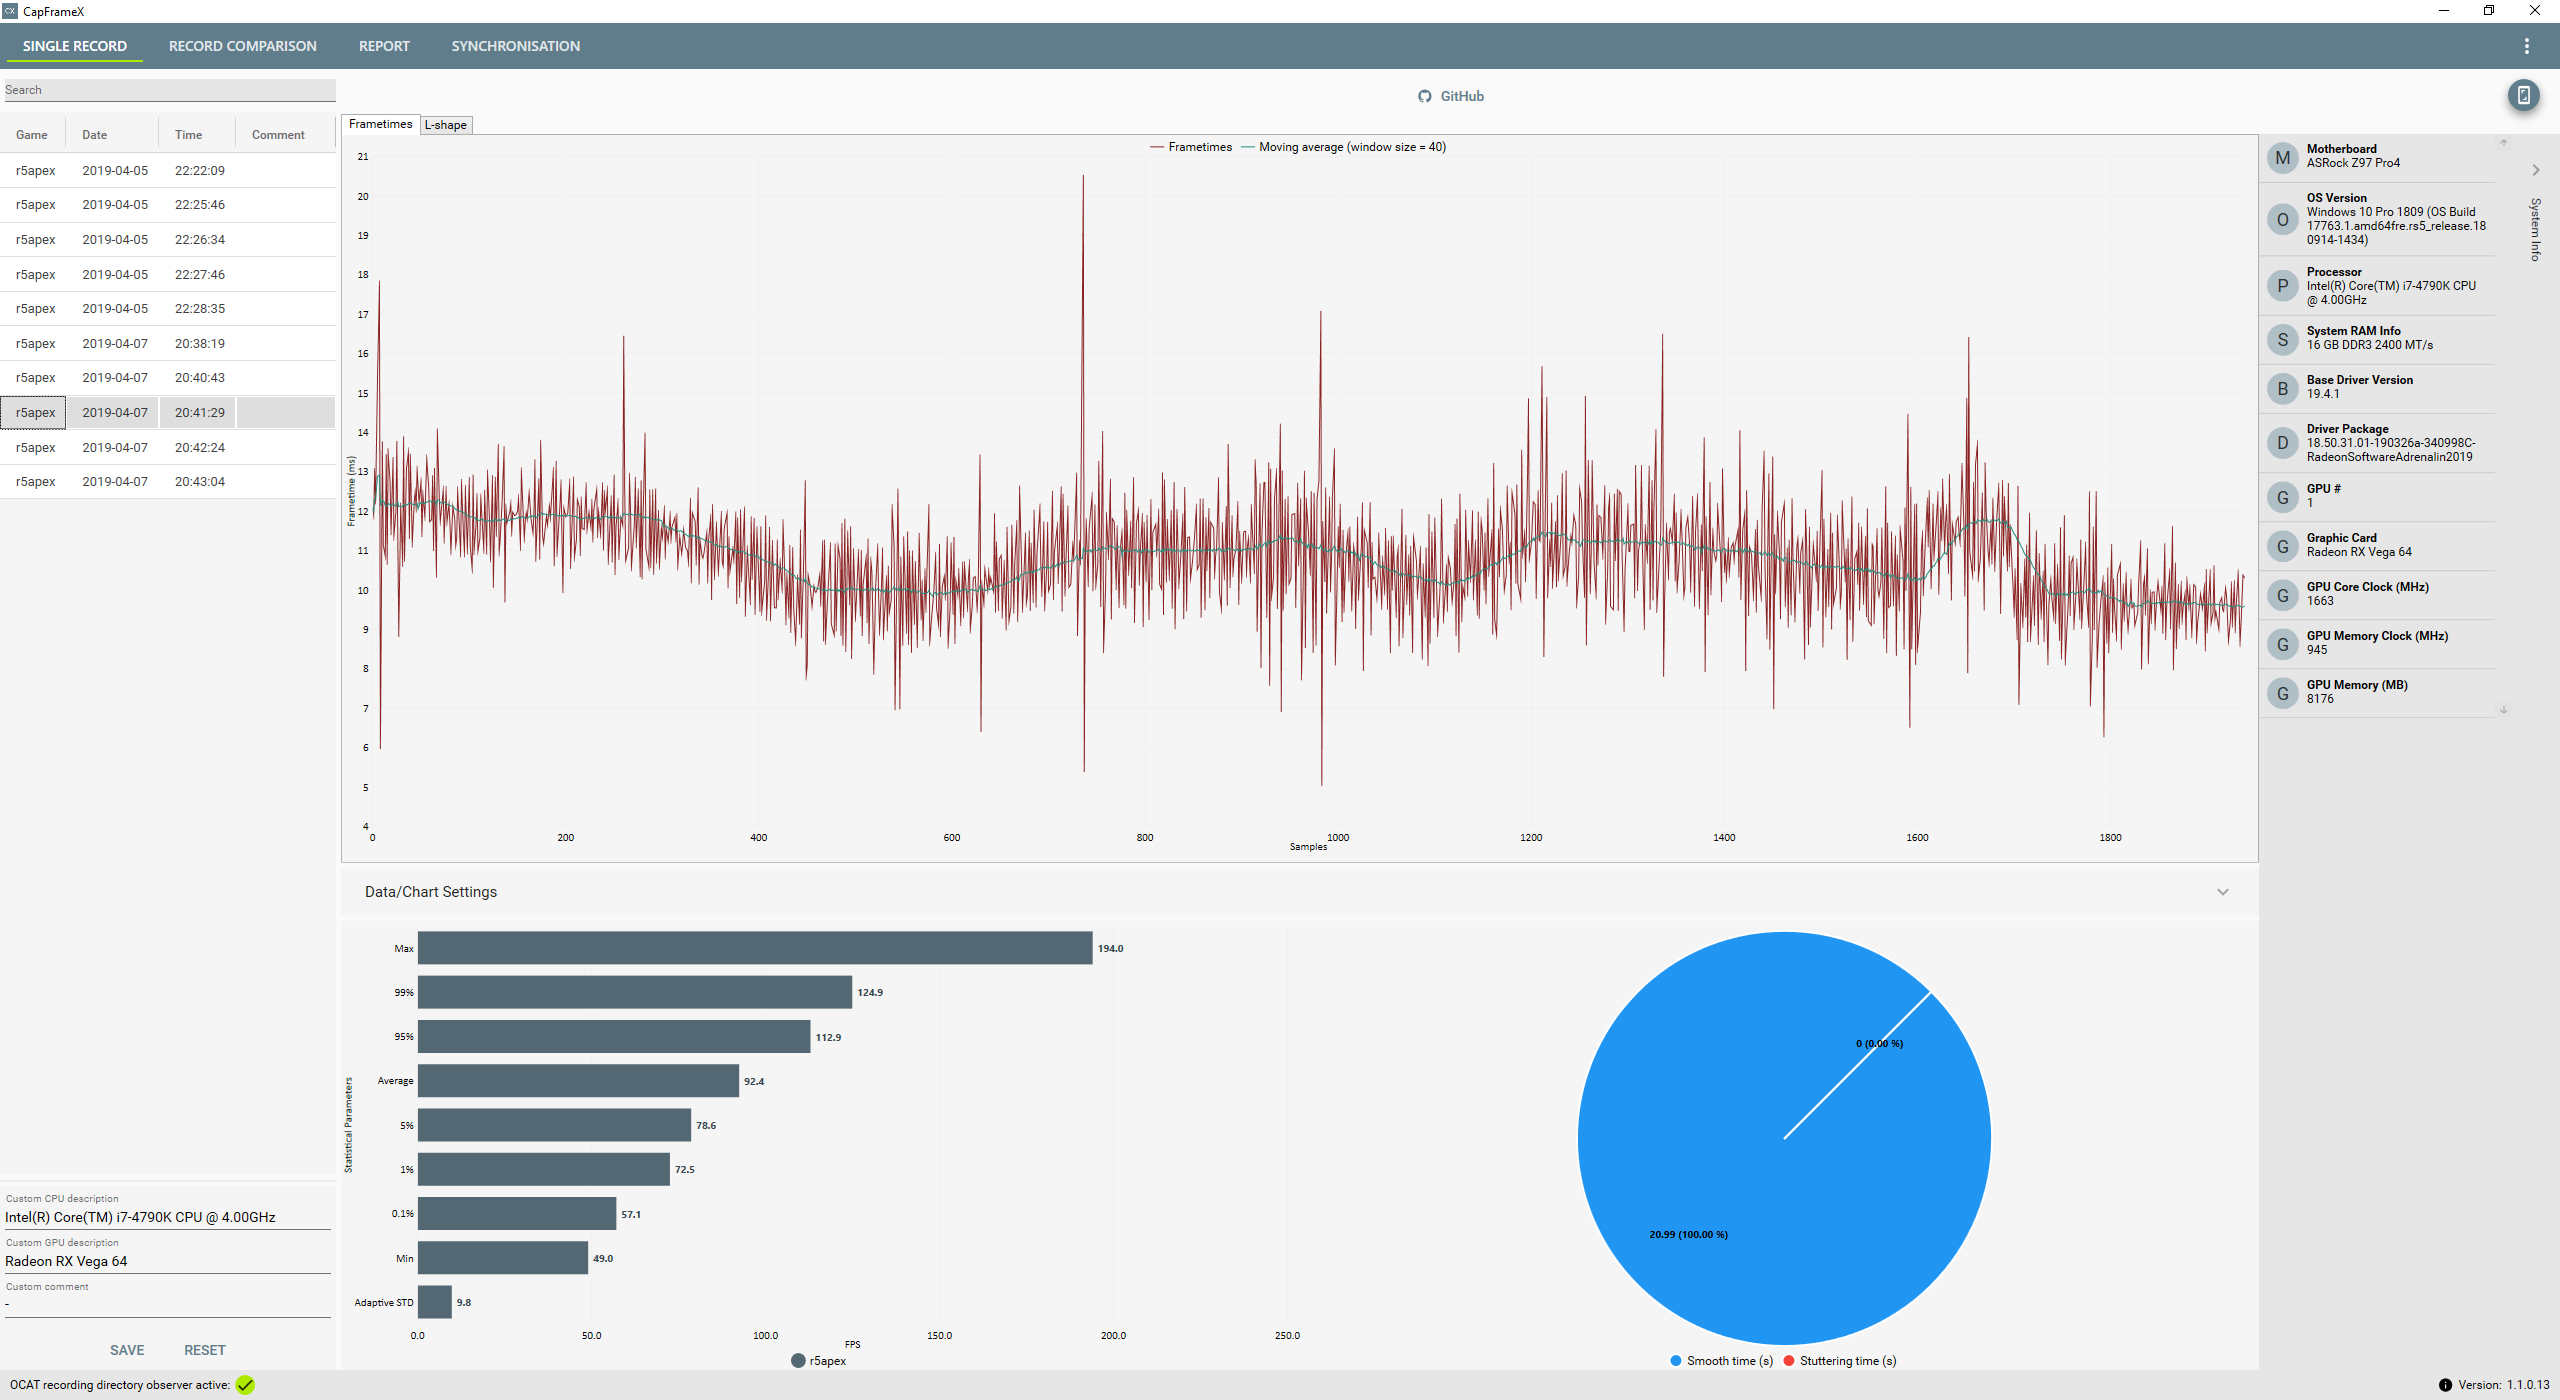The image size is (2560, 1400).
Task: Open the GitHub link
Action: point(1461,96)
